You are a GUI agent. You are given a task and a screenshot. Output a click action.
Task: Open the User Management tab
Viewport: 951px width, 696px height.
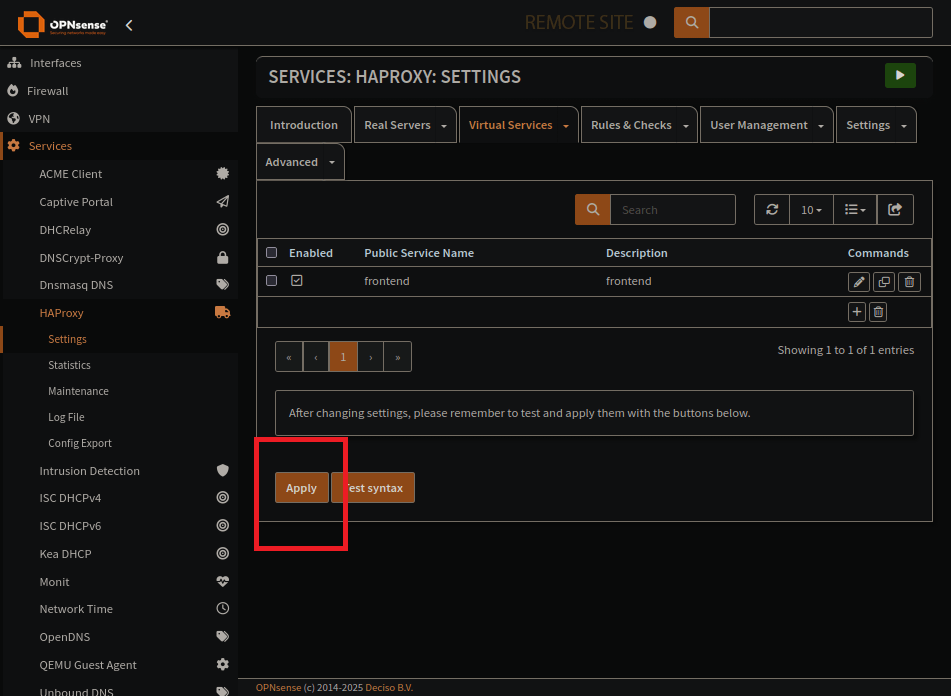pyautogui.click(x=759, y=125)
